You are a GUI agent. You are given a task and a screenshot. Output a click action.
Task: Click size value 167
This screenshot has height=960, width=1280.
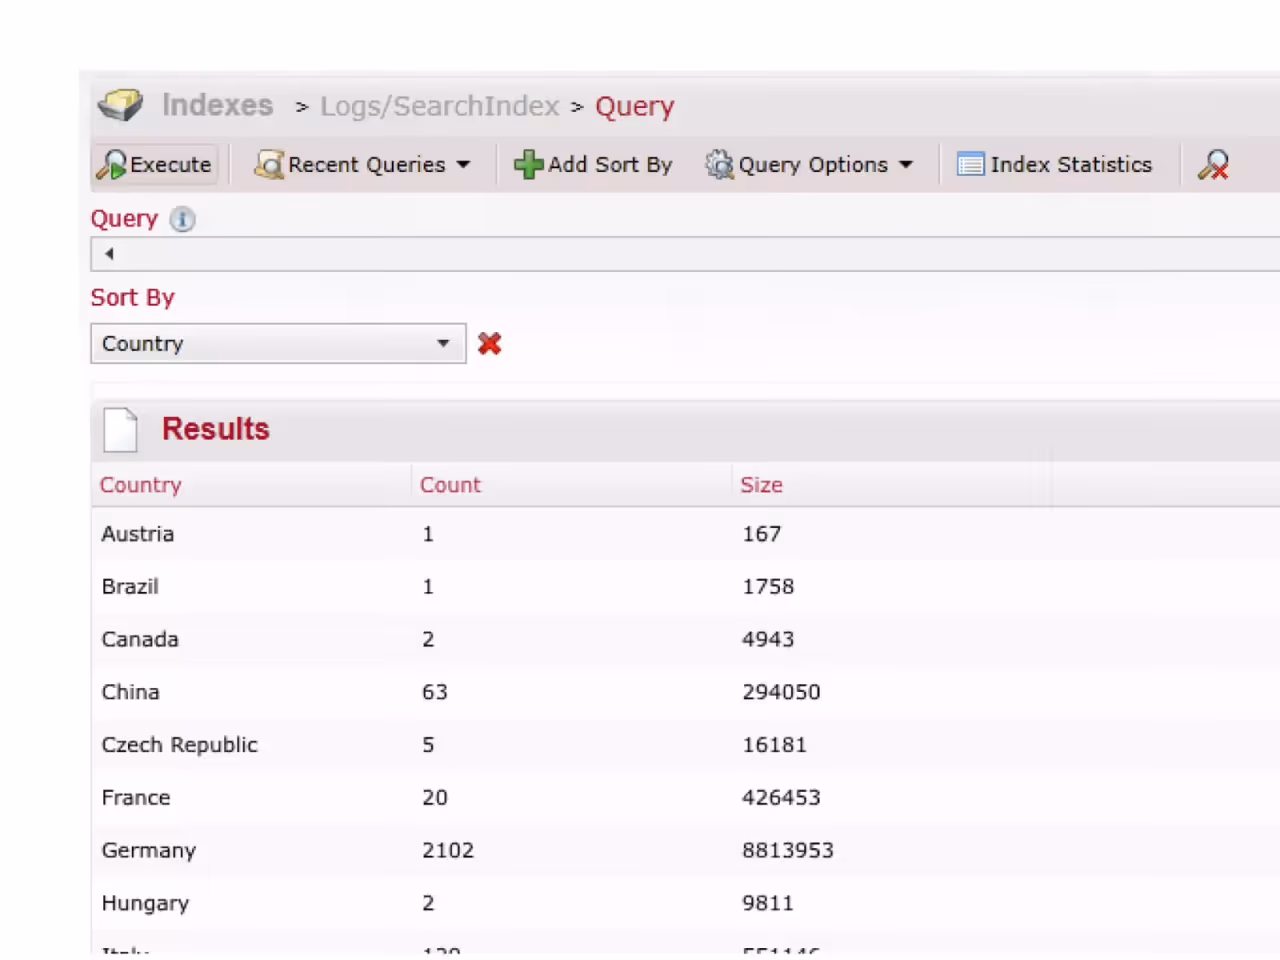[x=761, y=534]
